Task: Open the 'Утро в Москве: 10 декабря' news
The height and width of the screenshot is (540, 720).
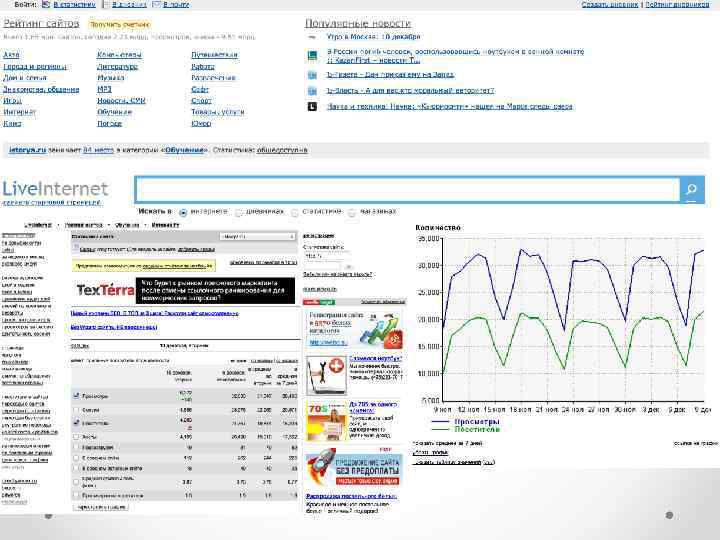Action: pyautogui.click(x=373, y=37)
